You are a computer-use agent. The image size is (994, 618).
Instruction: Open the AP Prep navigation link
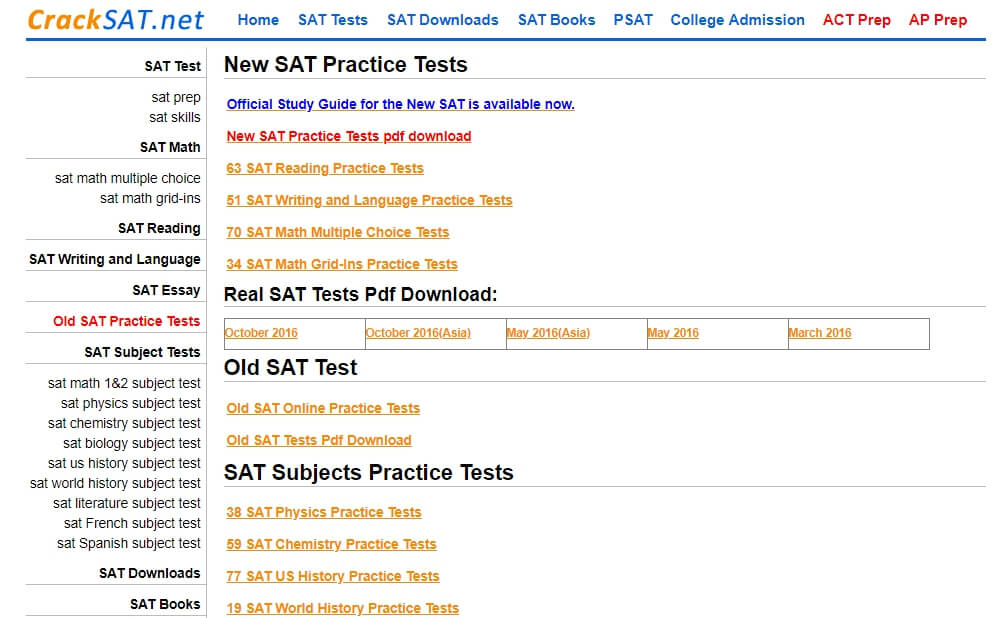coord(938,20)
